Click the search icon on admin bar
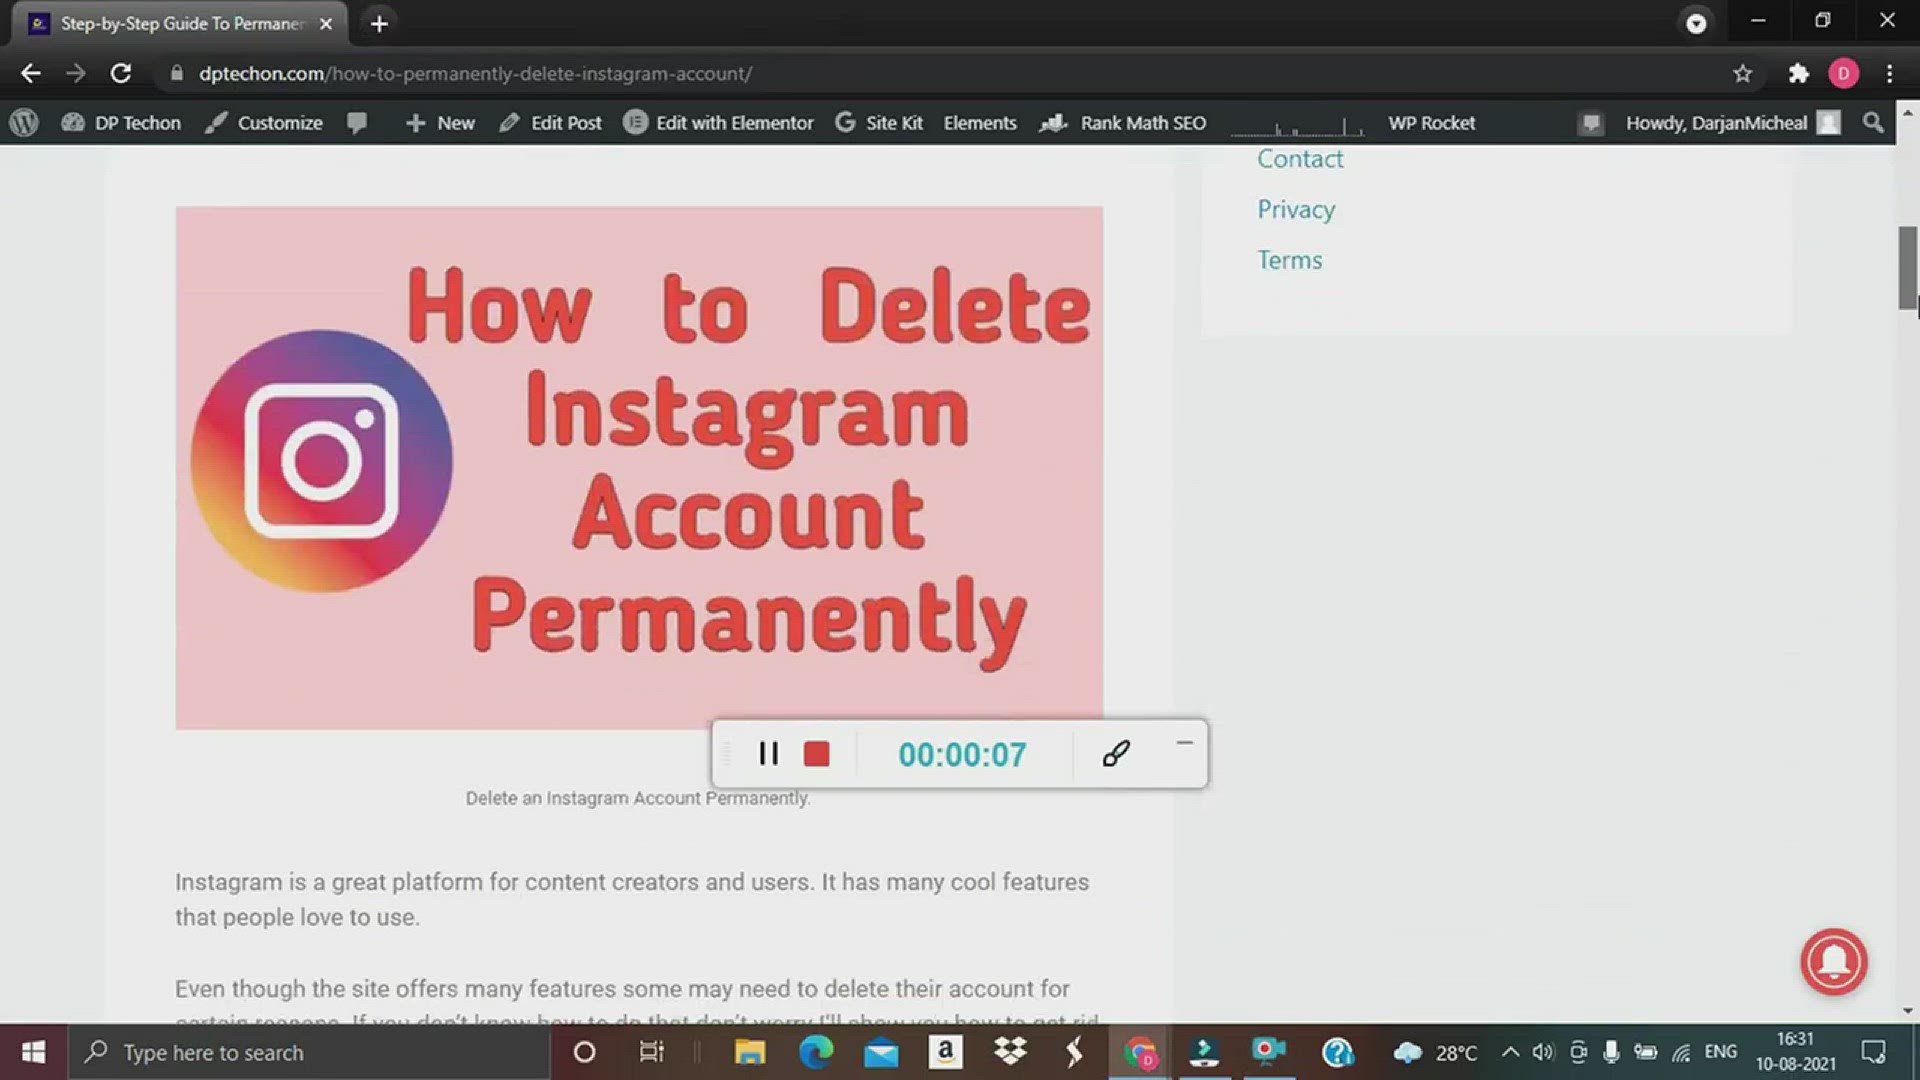This screenshot has height=1080, width=1920. click(1872, 122)
